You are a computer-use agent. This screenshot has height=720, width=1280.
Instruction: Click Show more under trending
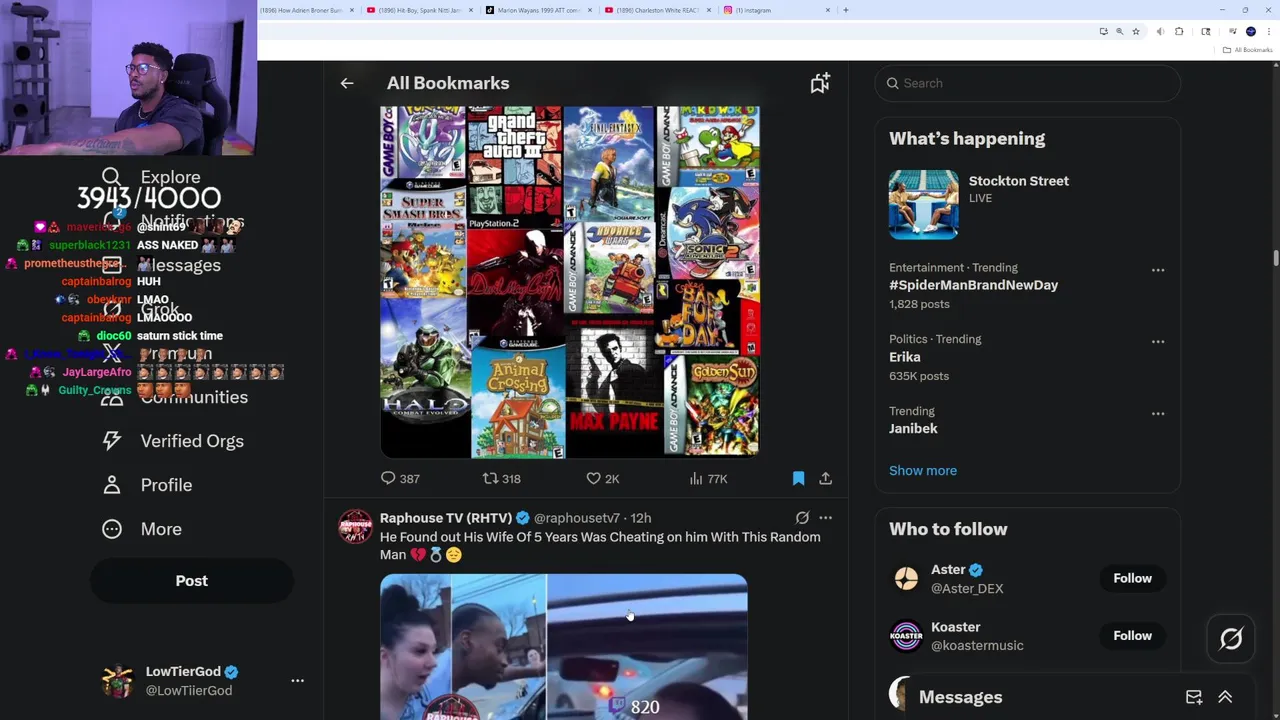coord(923,471)
